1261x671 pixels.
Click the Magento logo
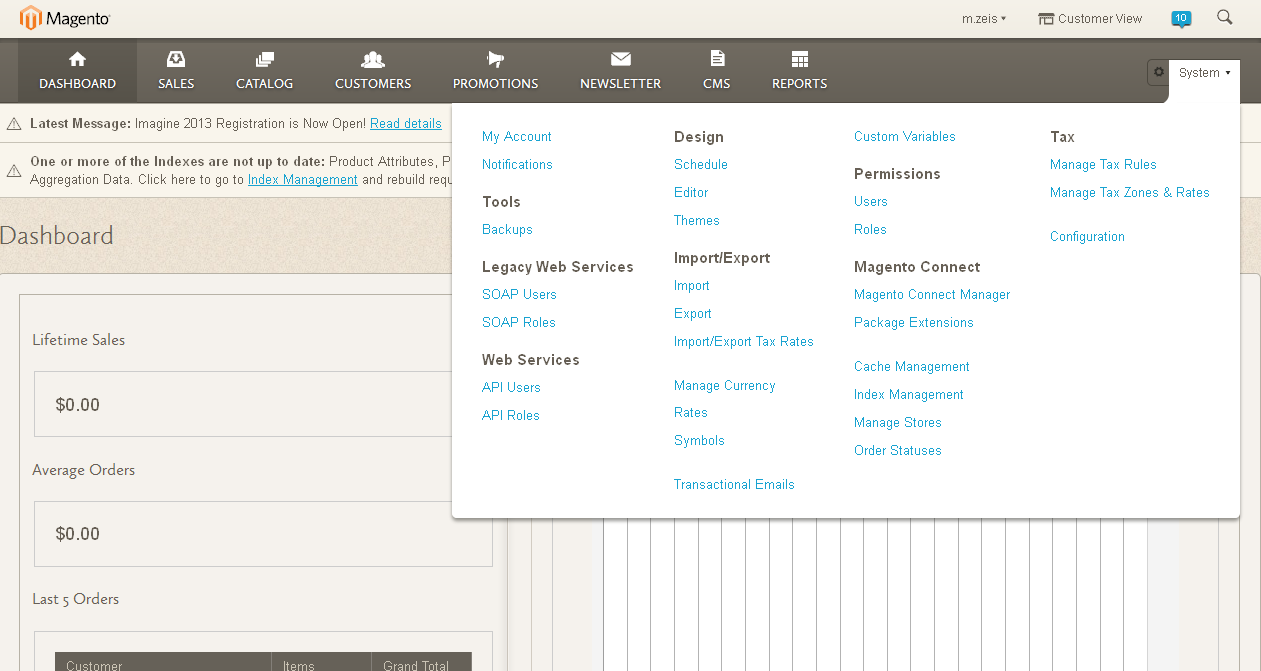(65, 18)
